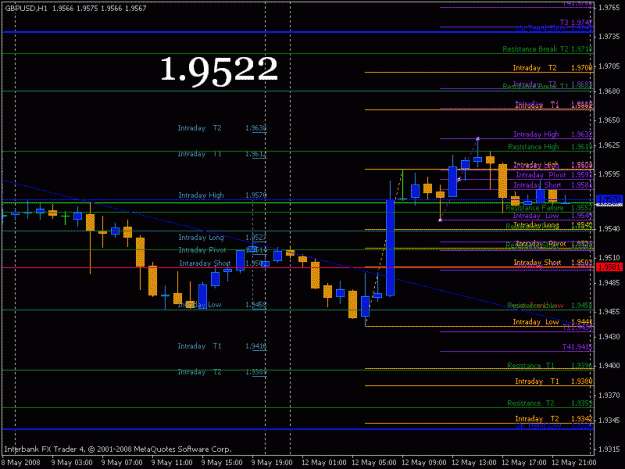Click the green 'Resistance T2 1.9355' label
The width and height of the screenshot is (625, 469).
point(550,403)
